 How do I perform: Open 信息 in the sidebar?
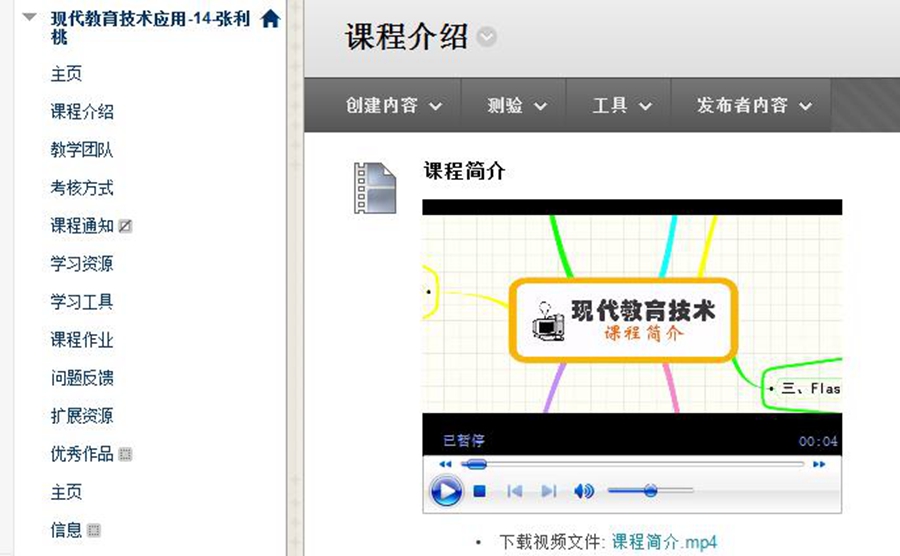click(x=66, y=530)
